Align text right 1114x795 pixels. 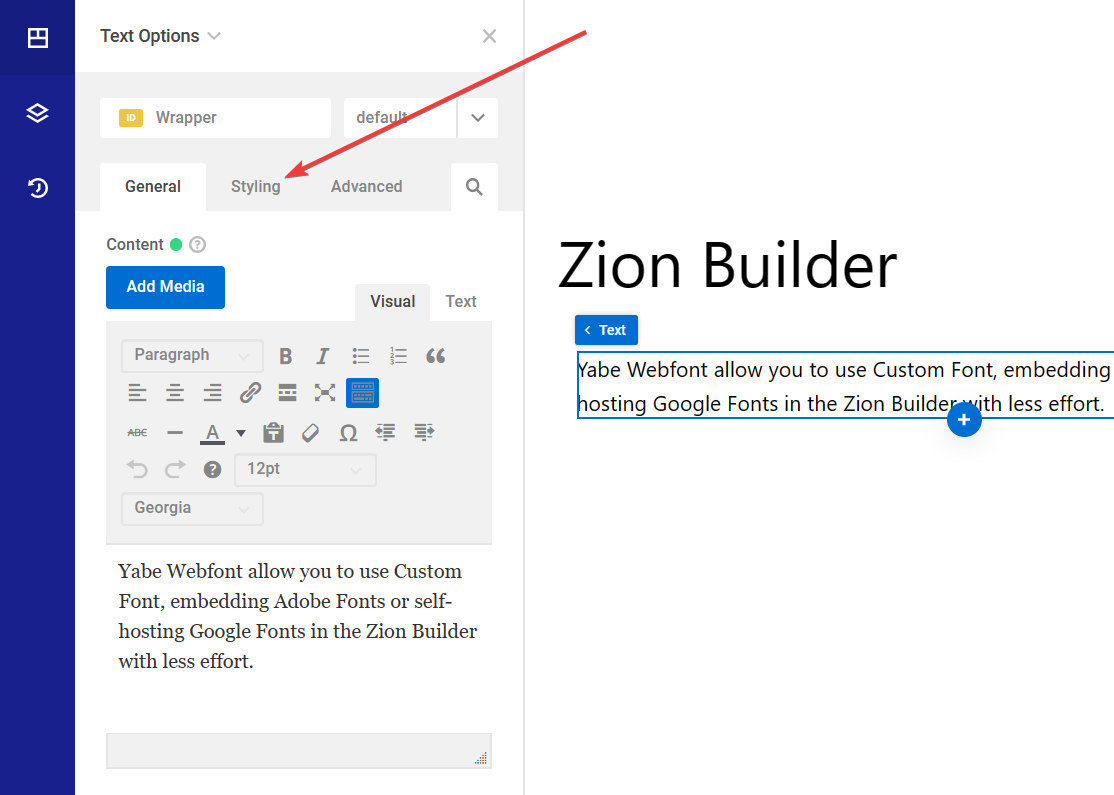(x=212, y=393)
